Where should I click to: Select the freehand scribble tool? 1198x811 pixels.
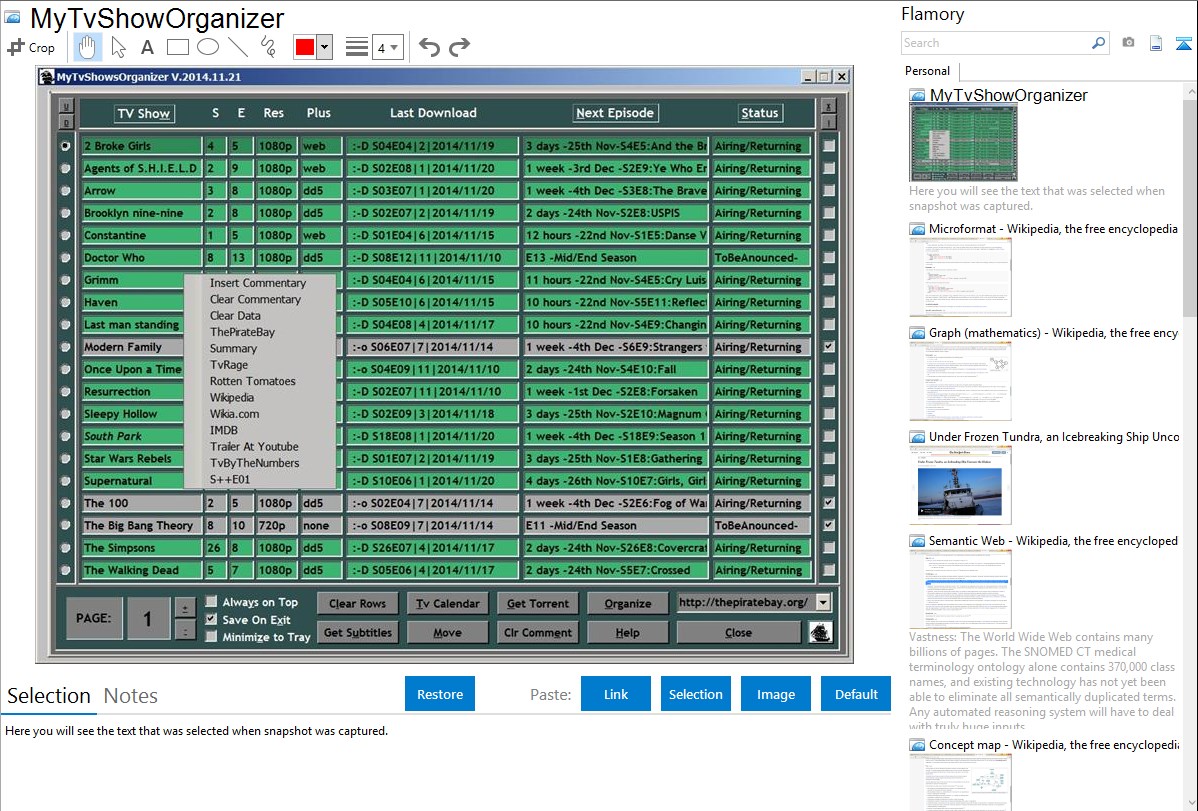(268, 47)
